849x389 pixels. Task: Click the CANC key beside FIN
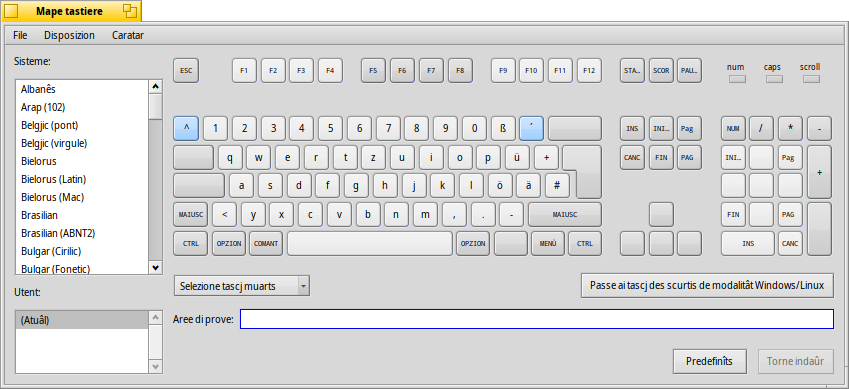(632, 158)
